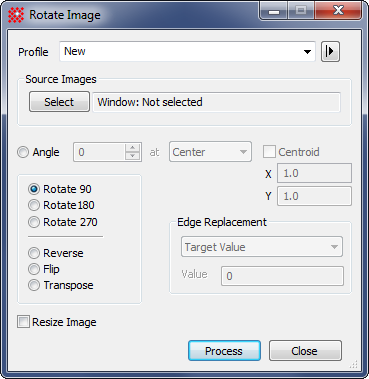Click the Process button

tap(224, 351)
